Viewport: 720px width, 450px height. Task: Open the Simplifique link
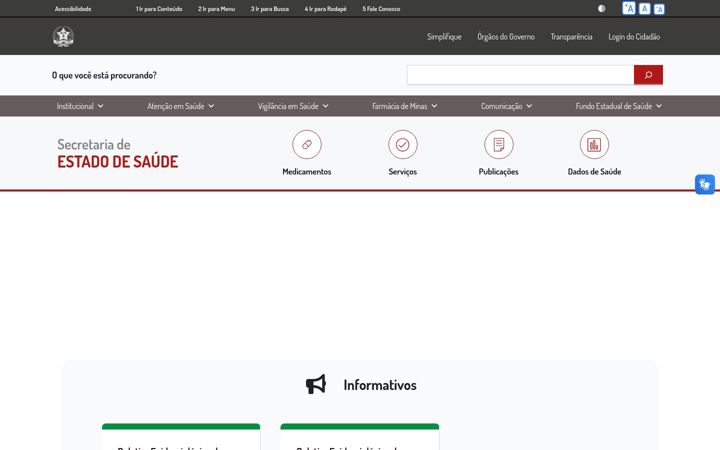pos(444,37)
